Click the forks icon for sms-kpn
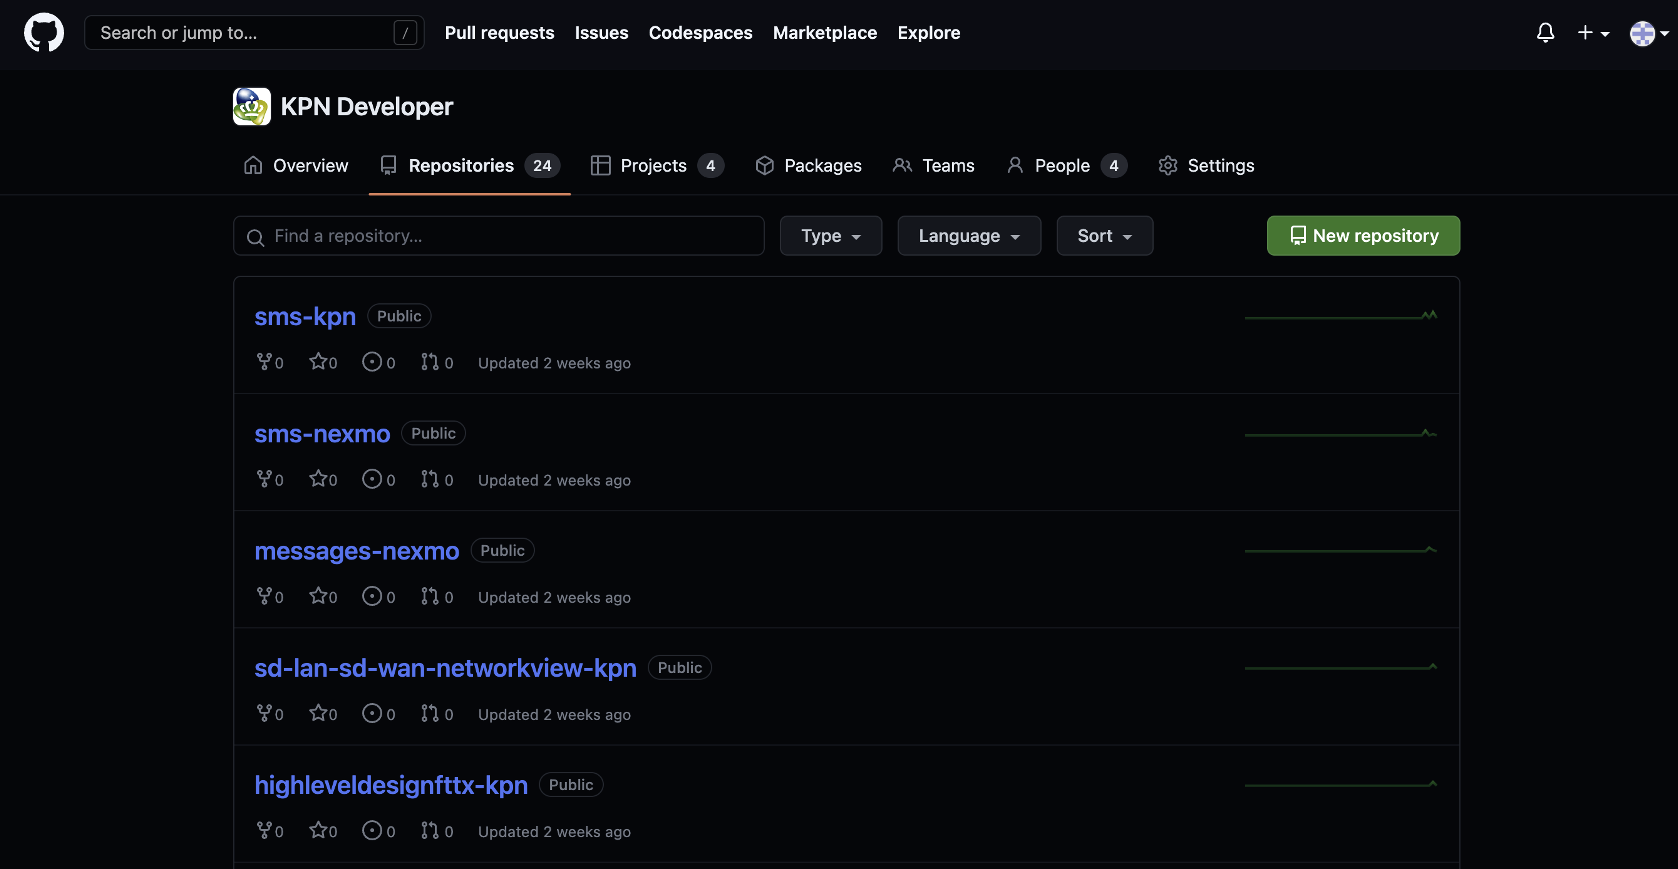Image resolution: width=1678 pixels, height=869 pixels. [x=264, y=362]
